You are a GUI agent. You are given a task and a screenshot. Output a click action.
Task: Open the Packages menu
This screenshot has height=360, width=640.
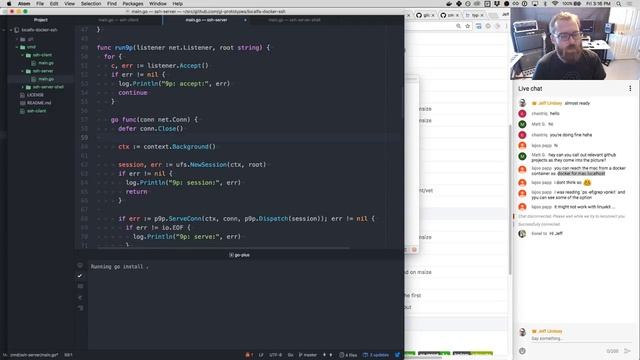(x=133, y=3)
